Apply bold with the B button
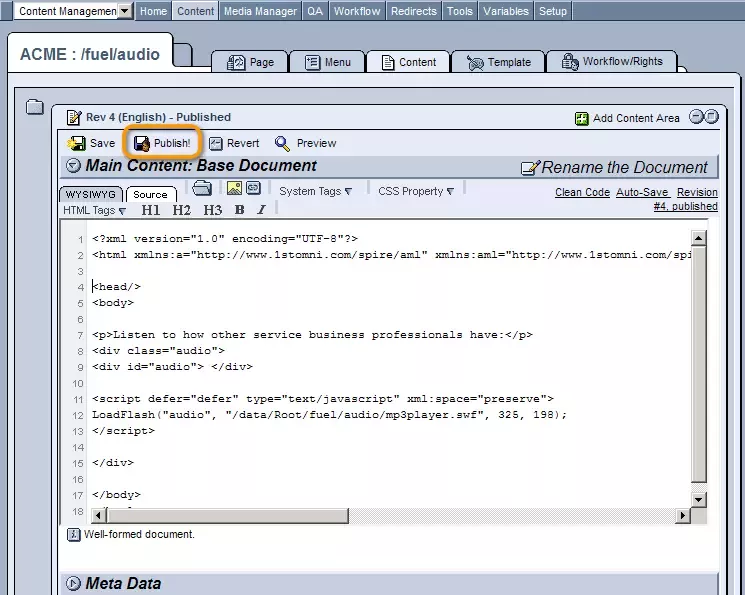The image size is (745, 595). 239,210
